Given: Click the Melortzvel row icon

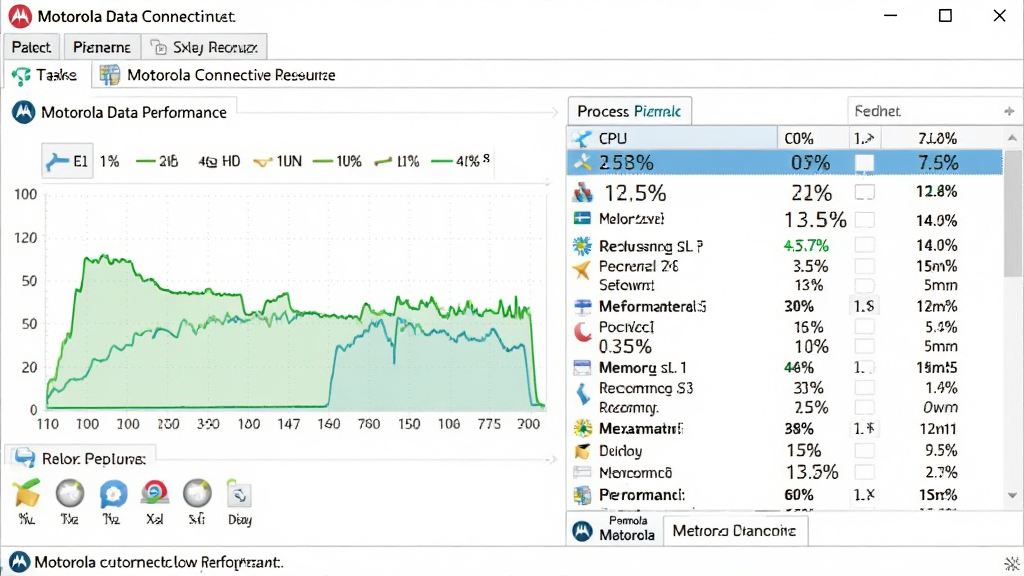Looking at the screenshot, I should (x=582, y=219).
